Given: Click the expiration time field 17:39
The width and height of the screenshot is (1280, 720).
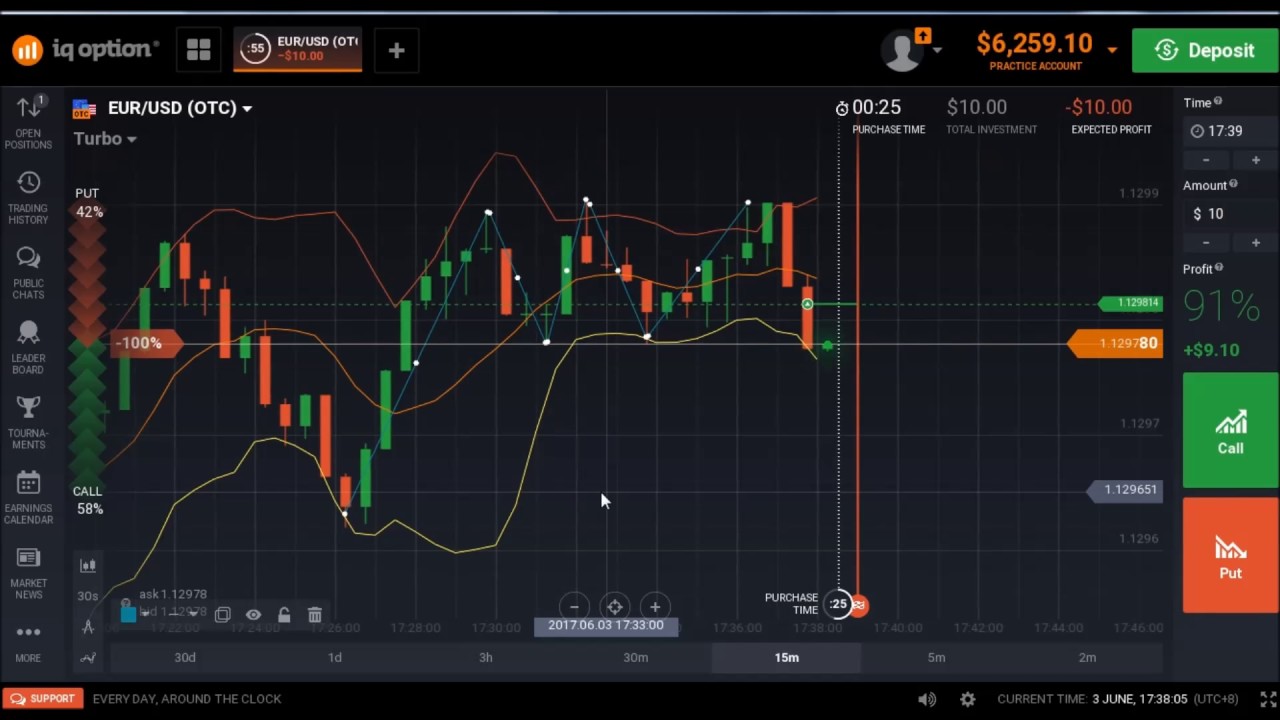Looking at the screenshot, I should coord(1230,131).
